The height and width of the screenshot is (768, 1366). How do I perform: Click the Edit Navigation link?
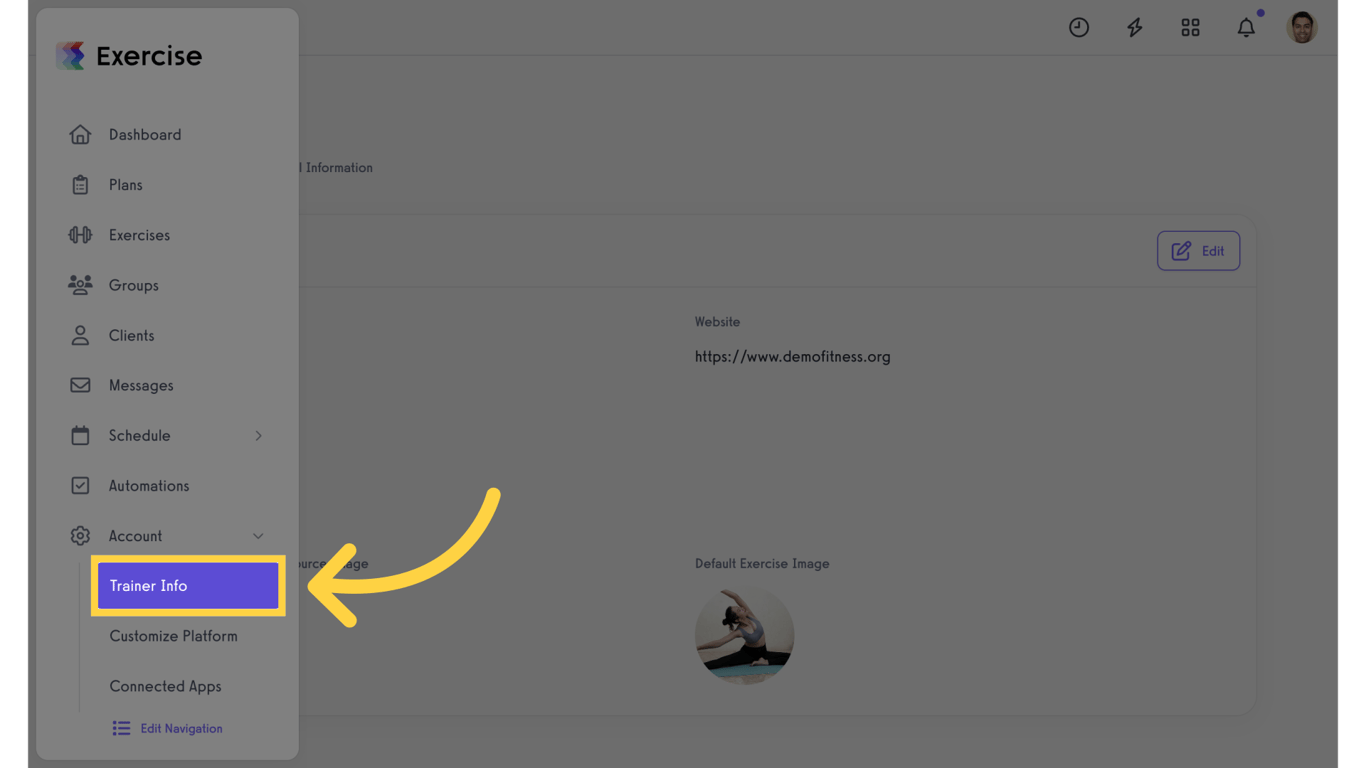tap(168, 728)
